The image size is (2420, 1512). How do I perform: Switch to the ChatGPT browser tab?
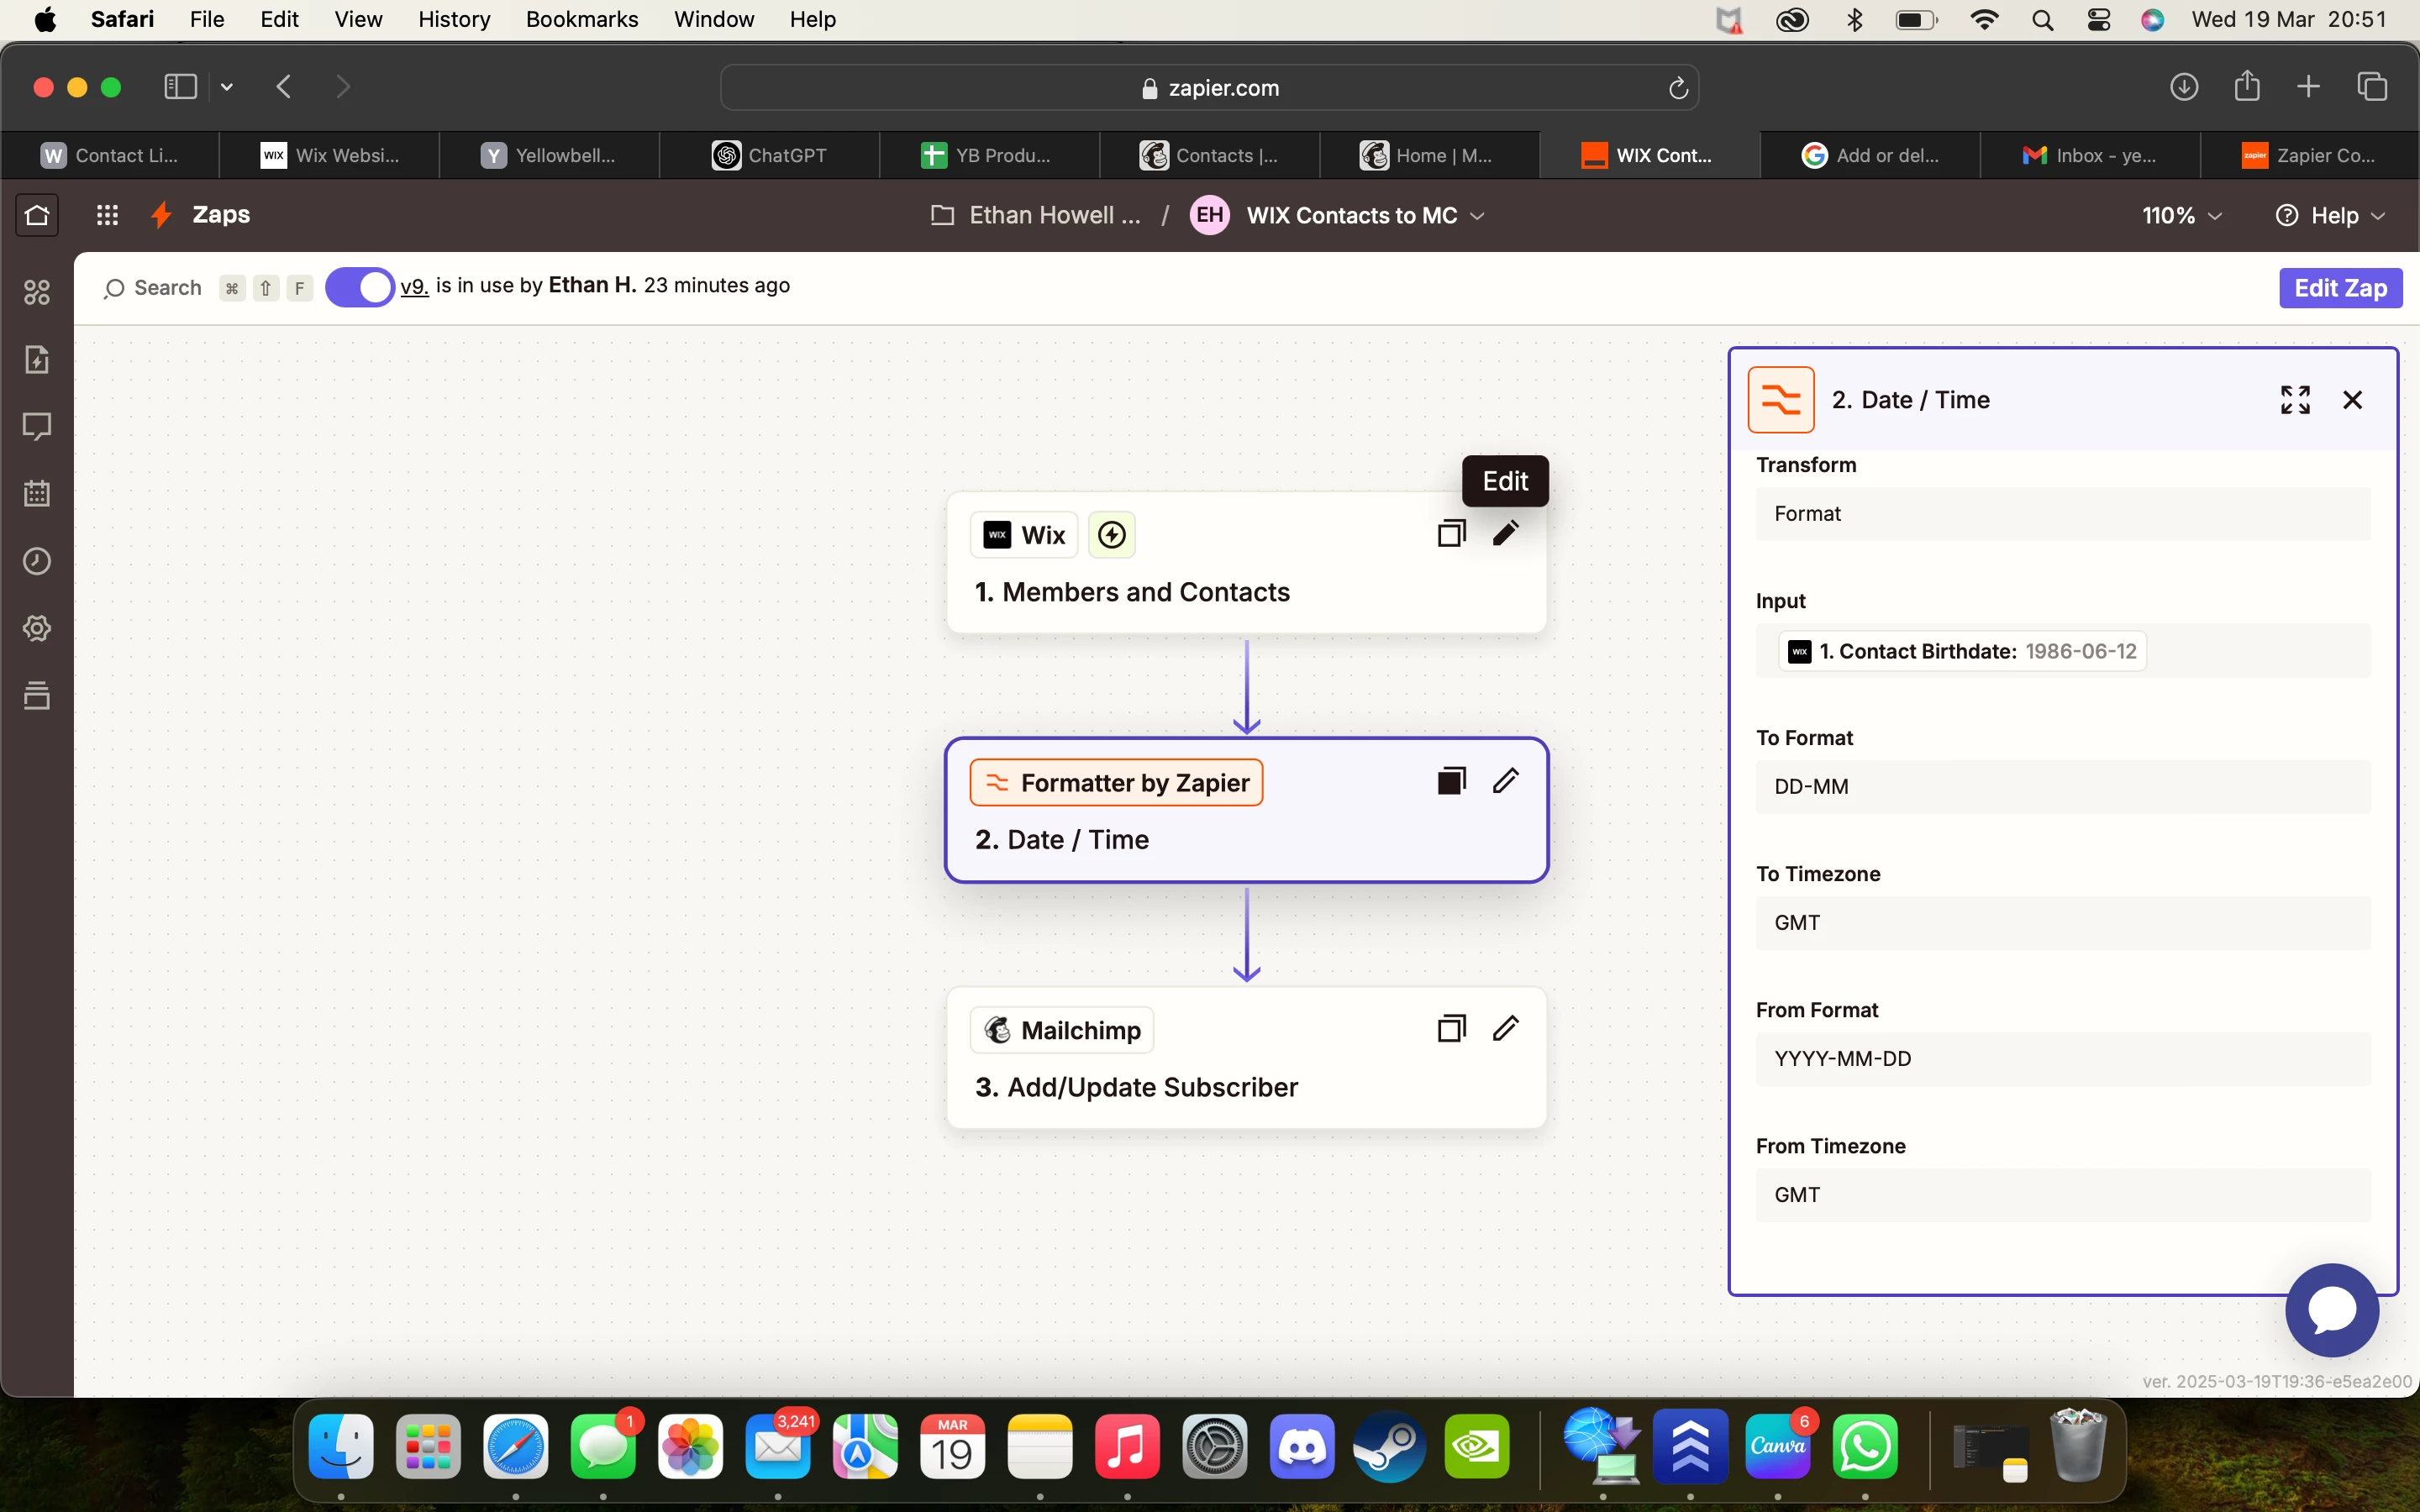tap(769, 155)
